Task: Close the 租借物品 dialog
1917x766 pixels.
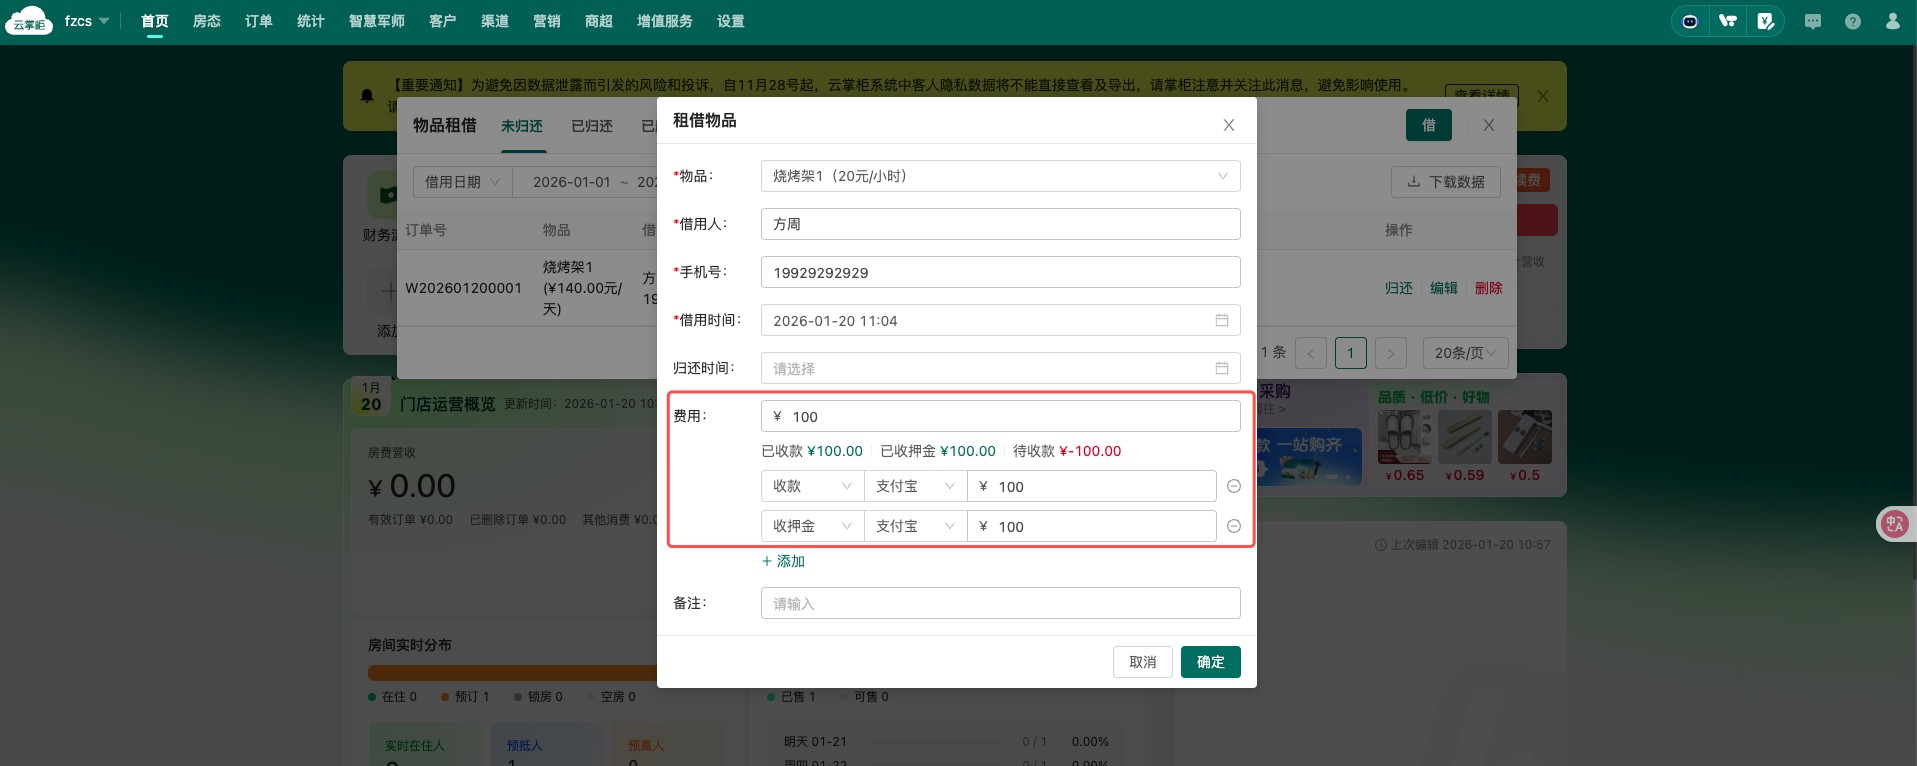Action: coord(1228,125)
